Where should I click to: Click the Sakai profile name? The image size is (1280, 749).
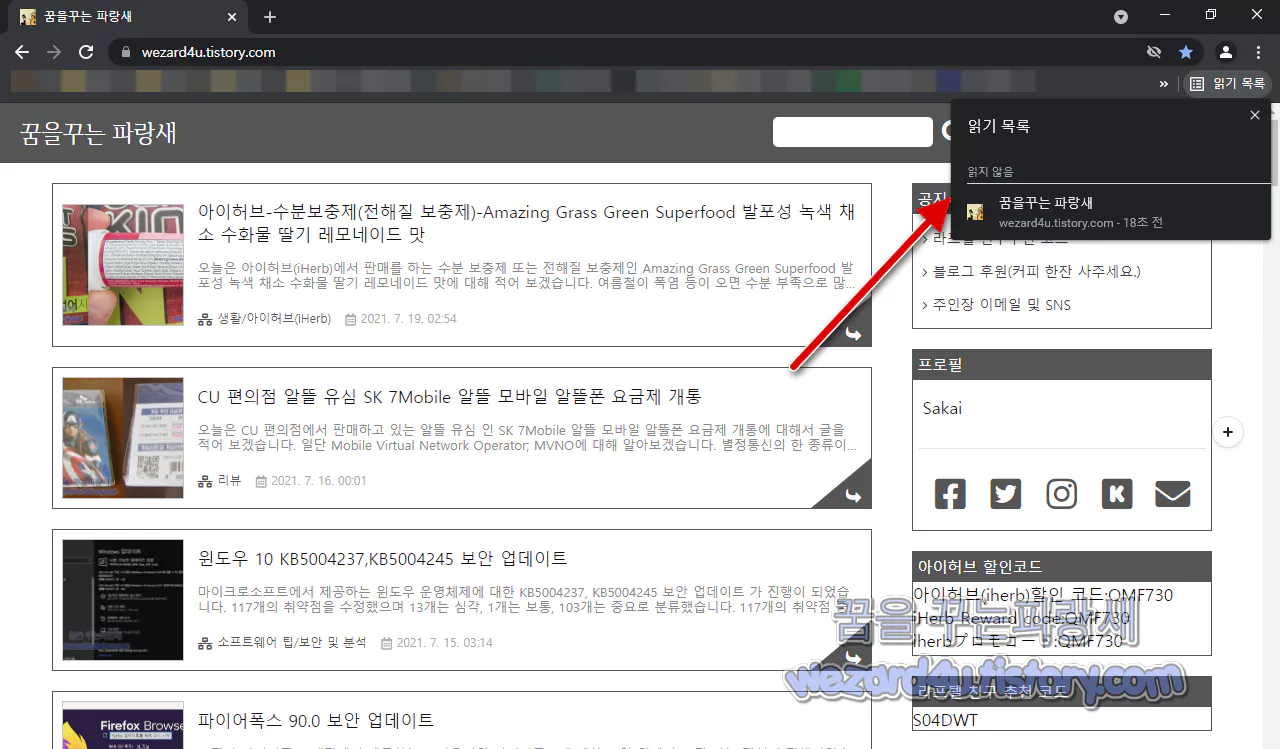tap(942, 408)
